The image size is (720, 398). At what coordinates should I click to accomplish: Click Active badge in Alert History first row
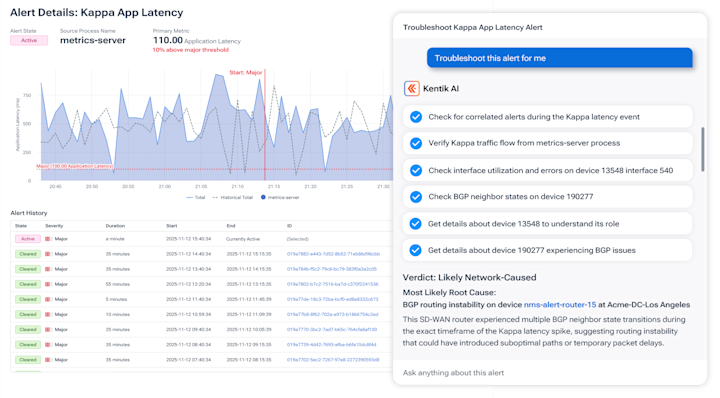pyautogui.click(x=28, y=239)
